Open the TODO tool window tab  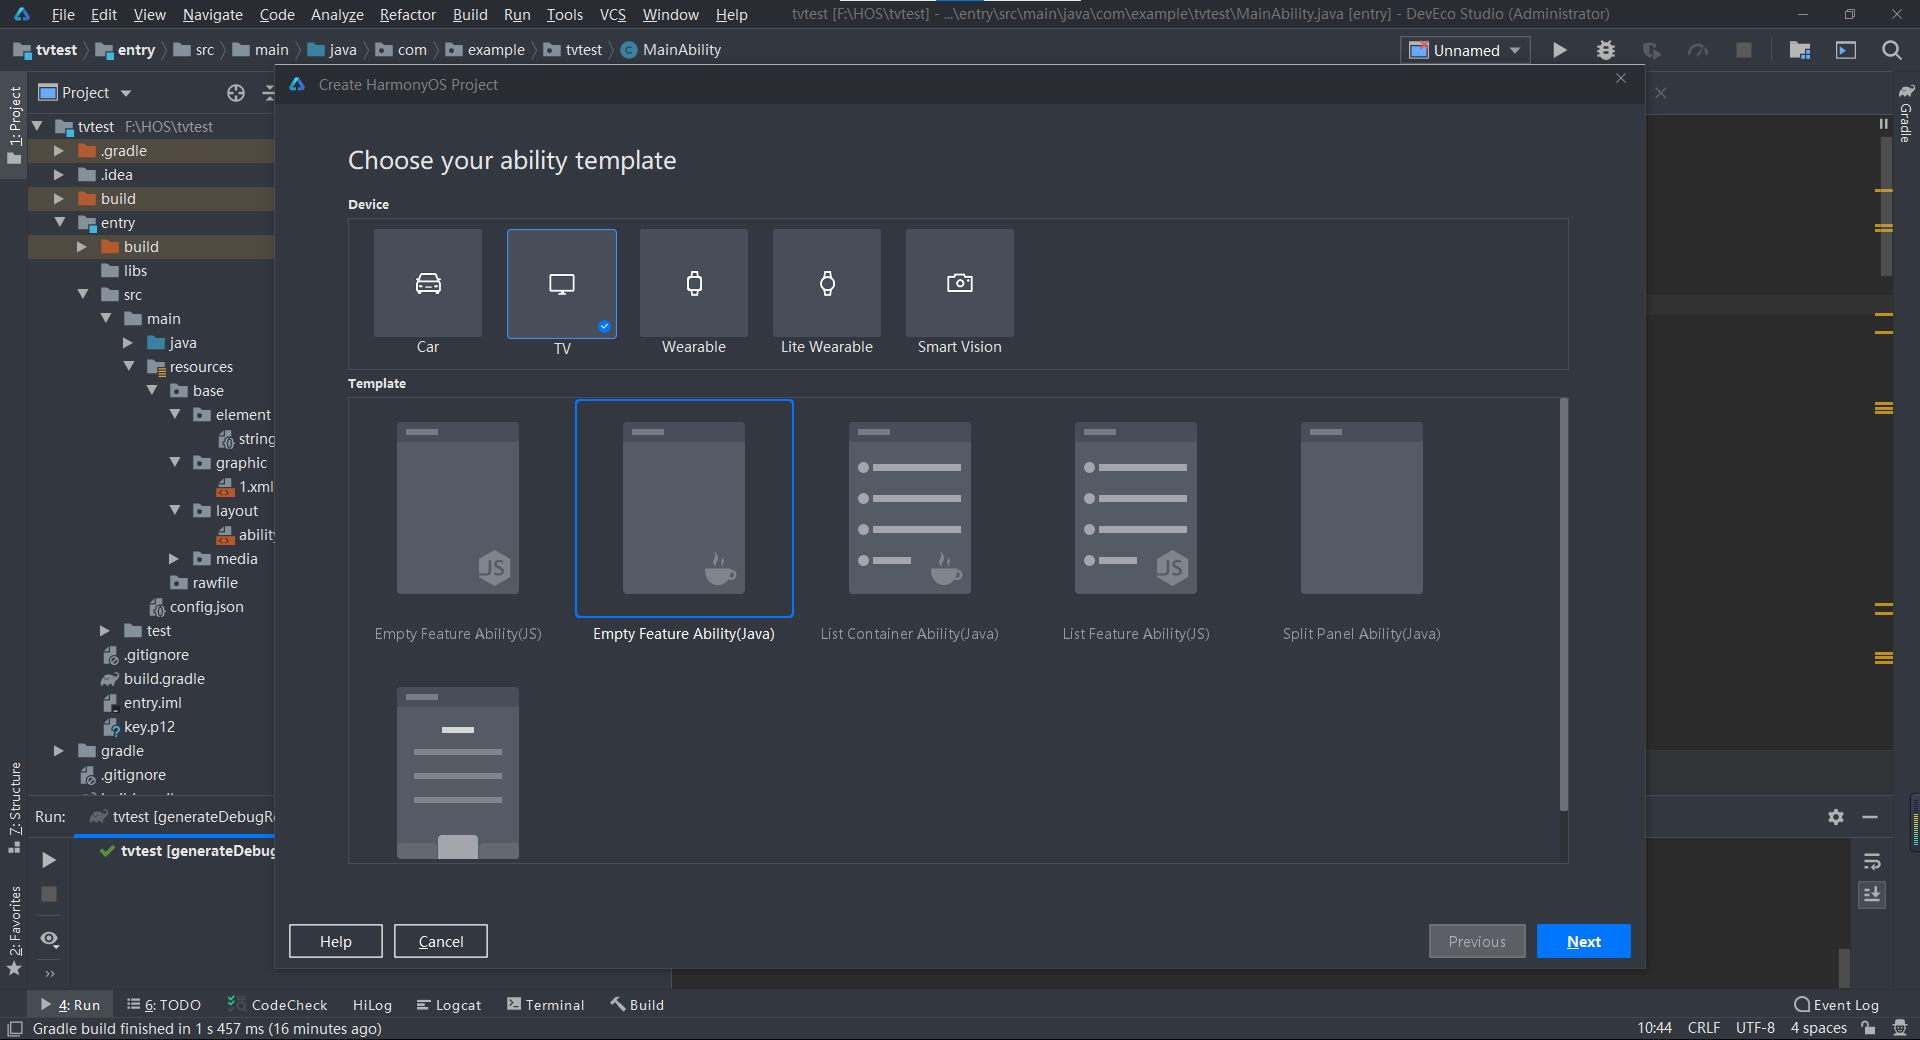[164, 1005]
